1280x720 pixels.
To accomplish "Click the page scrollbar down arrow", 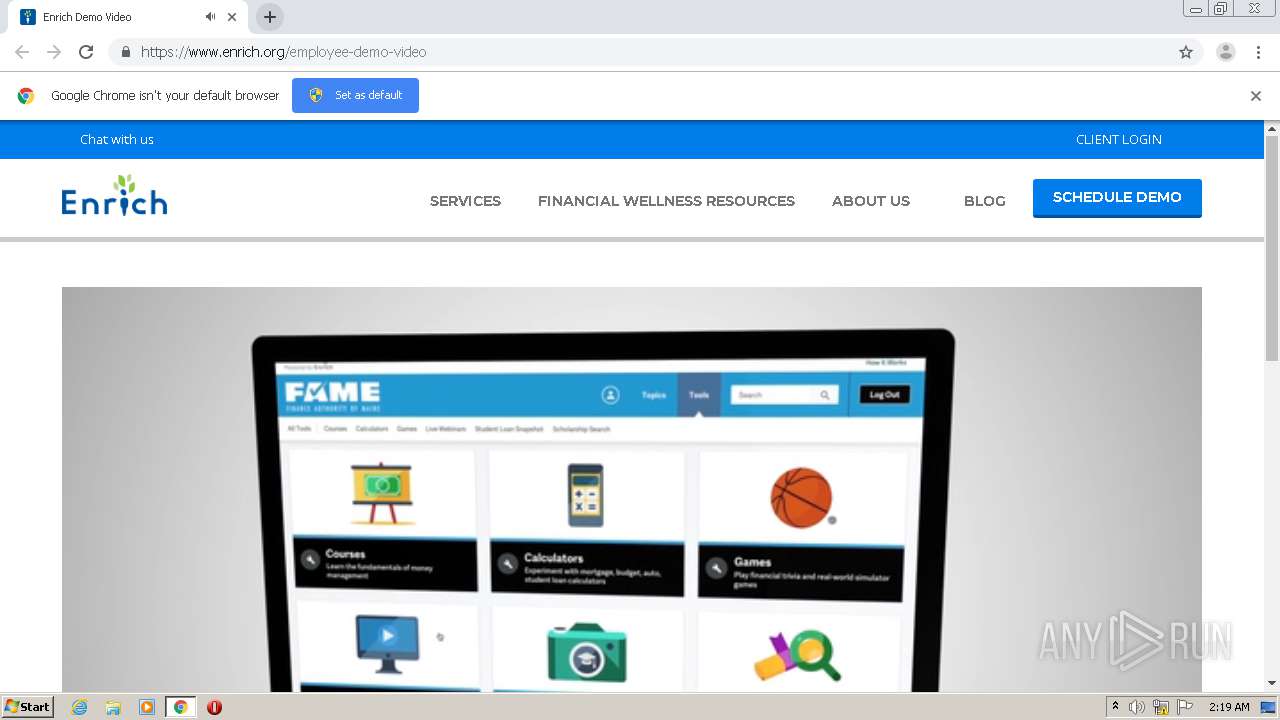I will 1272,683.
